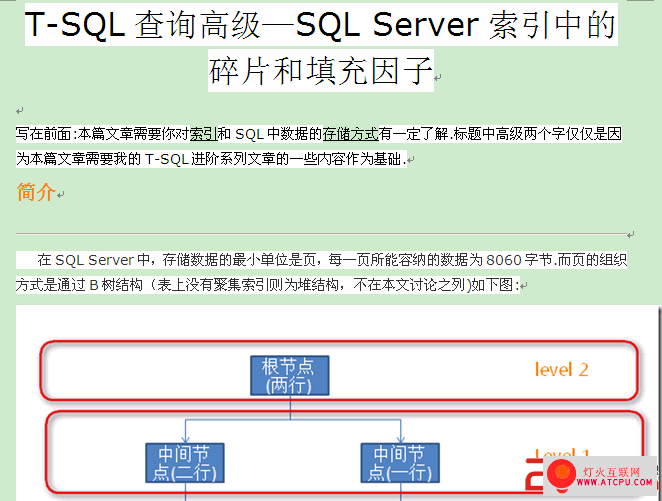Image resolution: width=662 pixels, height=501 pixels.
Task: Click the title line T-SQL 查询高级
Action: click(142, 25)
